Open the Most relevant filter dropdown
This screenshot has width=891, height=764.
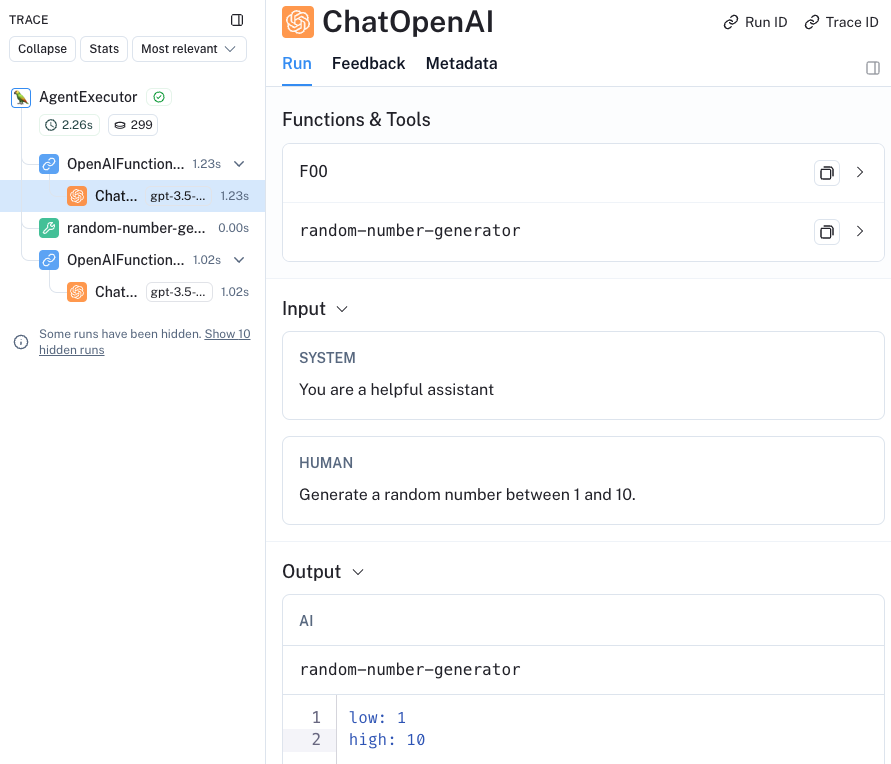tap(189, 49)
